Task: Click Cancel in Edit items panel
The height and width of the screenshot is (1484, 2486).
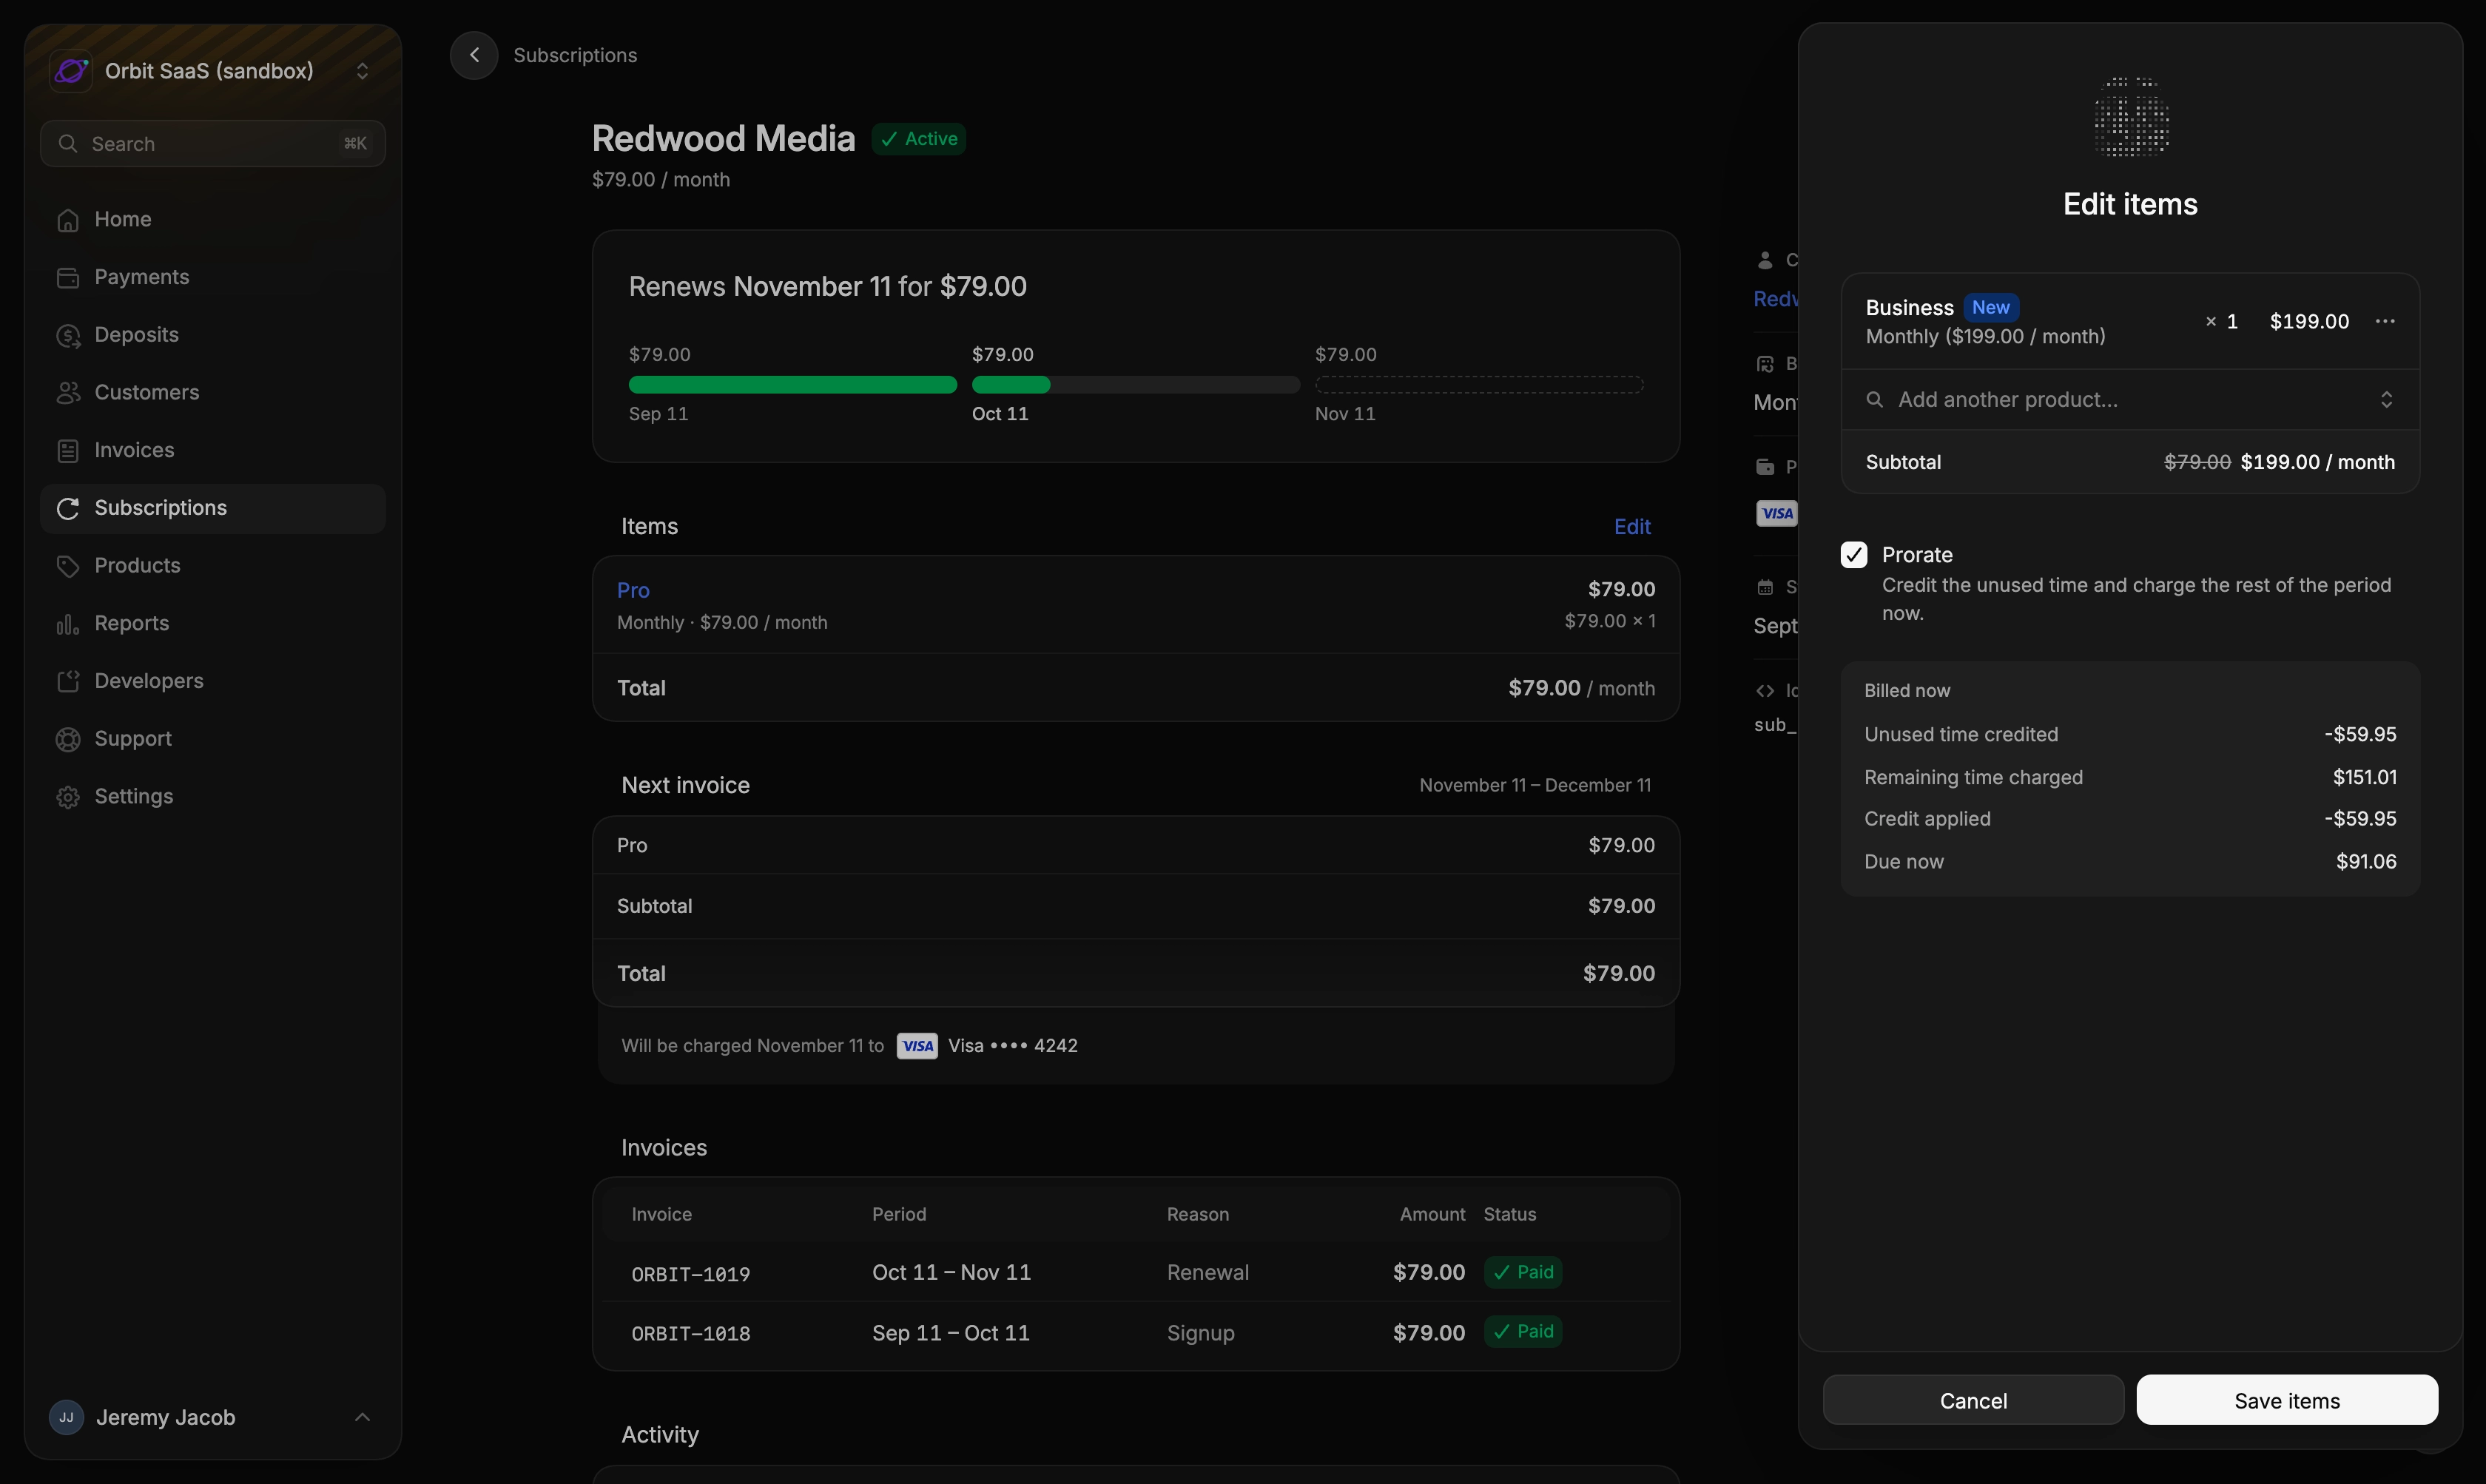Action: (x=1973, y=1400)
